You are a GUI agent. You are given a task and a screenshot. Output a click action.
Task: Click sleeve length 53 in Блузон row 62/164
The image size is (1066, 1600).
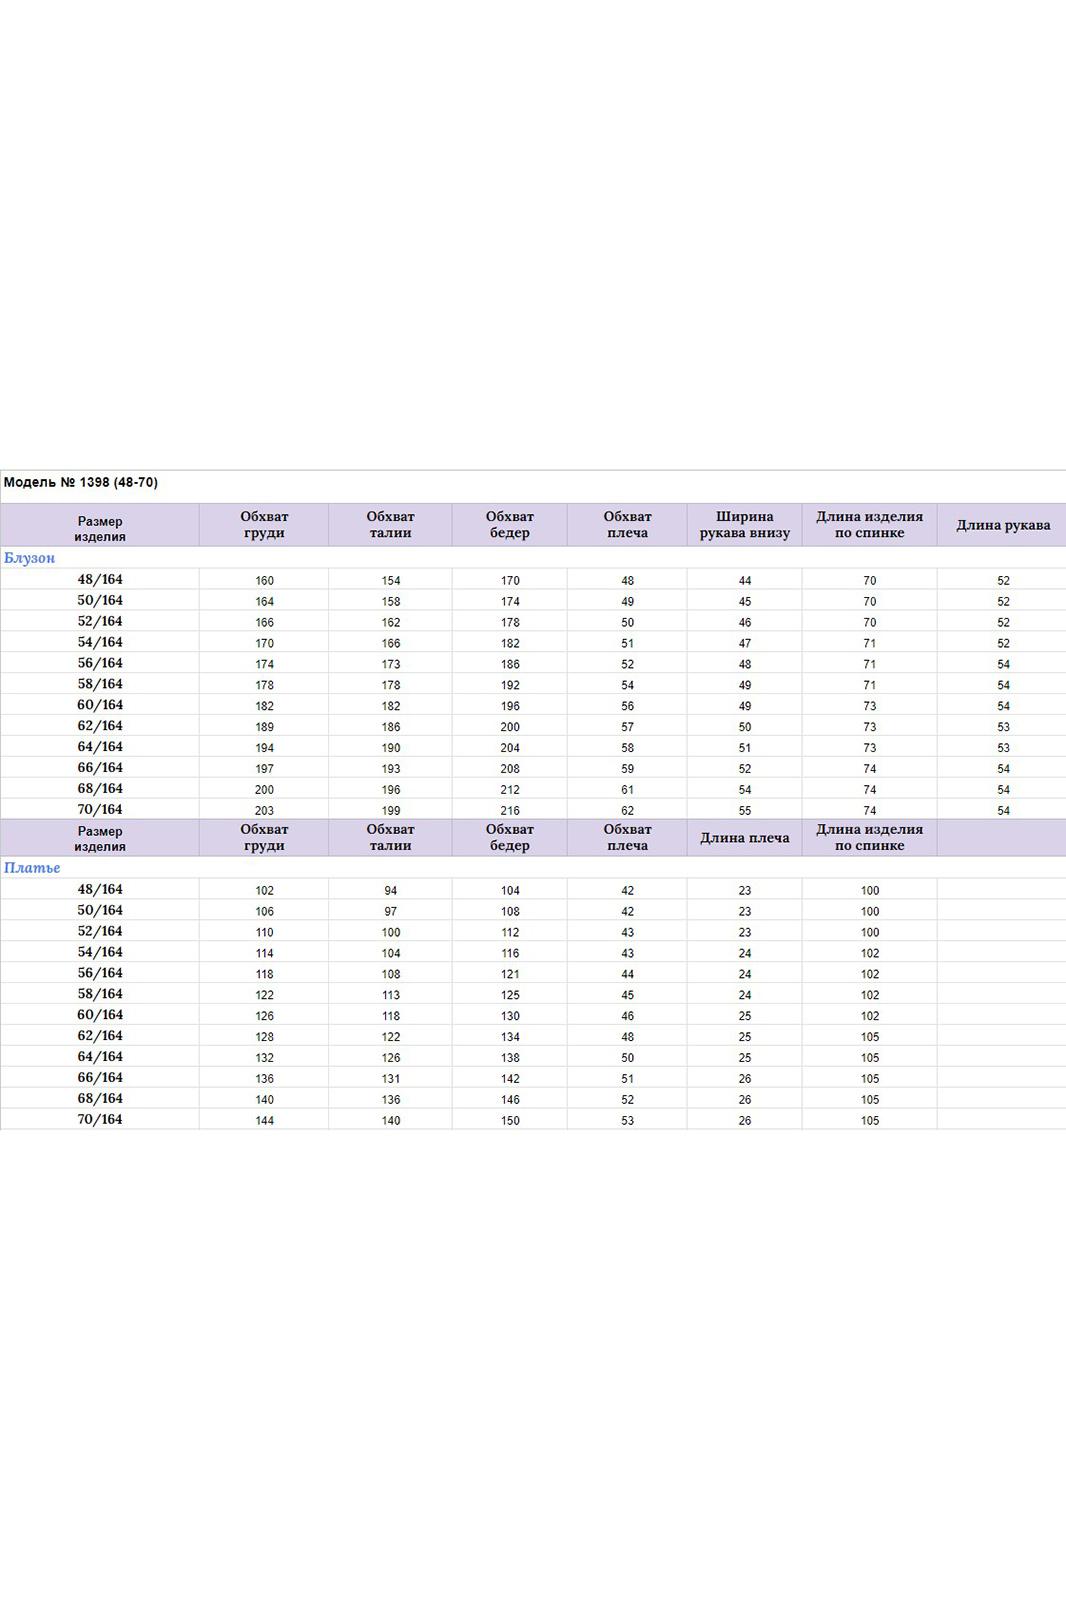(1003, 727)
